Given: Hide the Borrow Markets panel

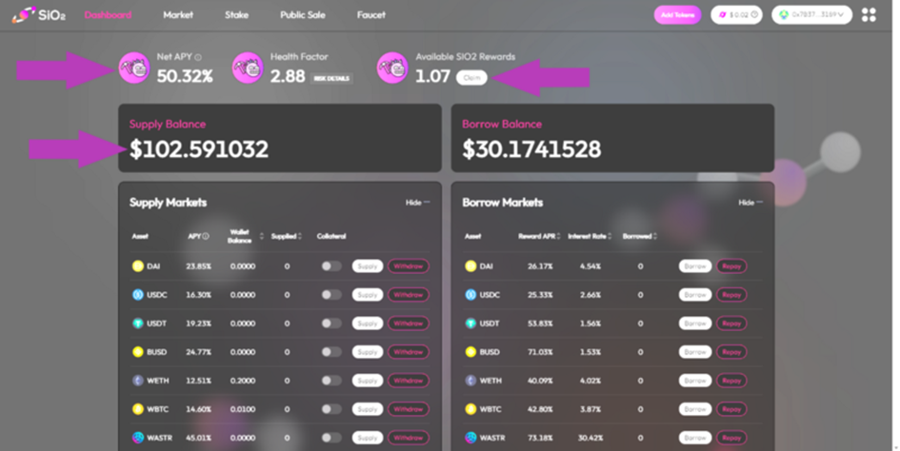Looking at the screenshot, I should (750, 202).
